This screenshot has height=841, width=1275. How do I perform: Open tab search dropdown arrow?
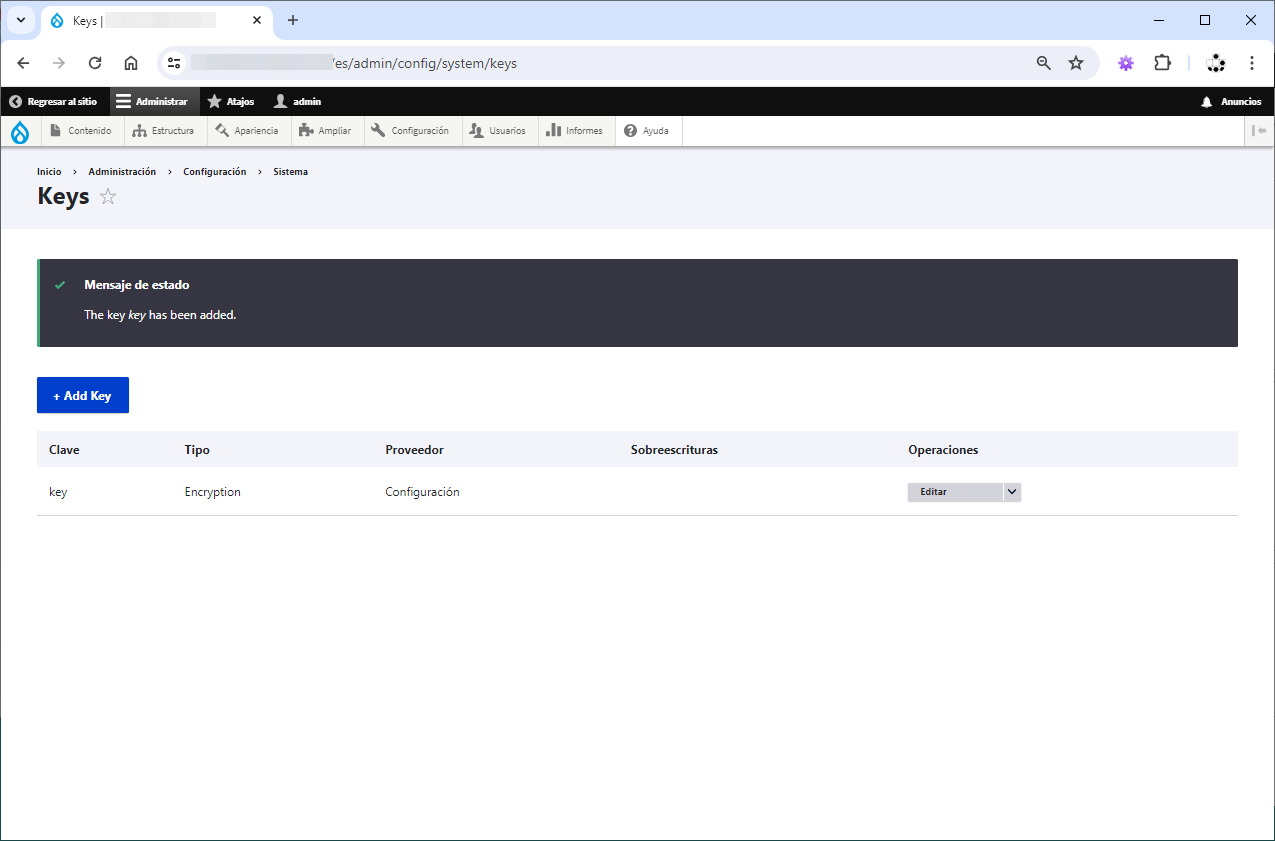pos(20,20)
